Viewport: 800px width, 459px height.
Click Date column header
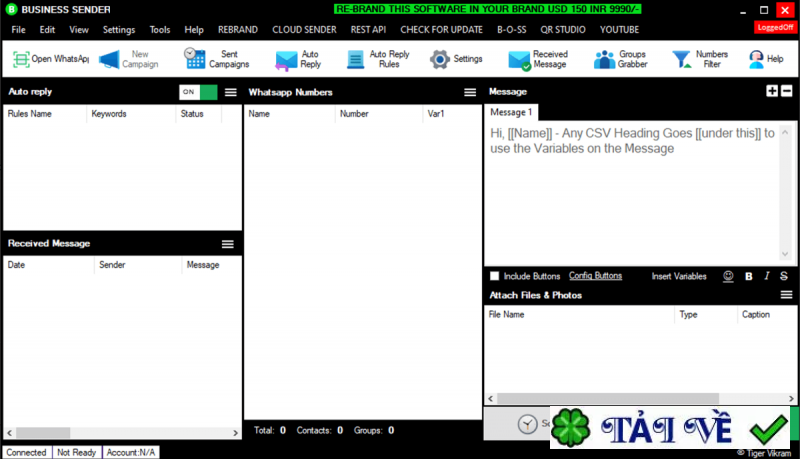(x=49, y=265)
